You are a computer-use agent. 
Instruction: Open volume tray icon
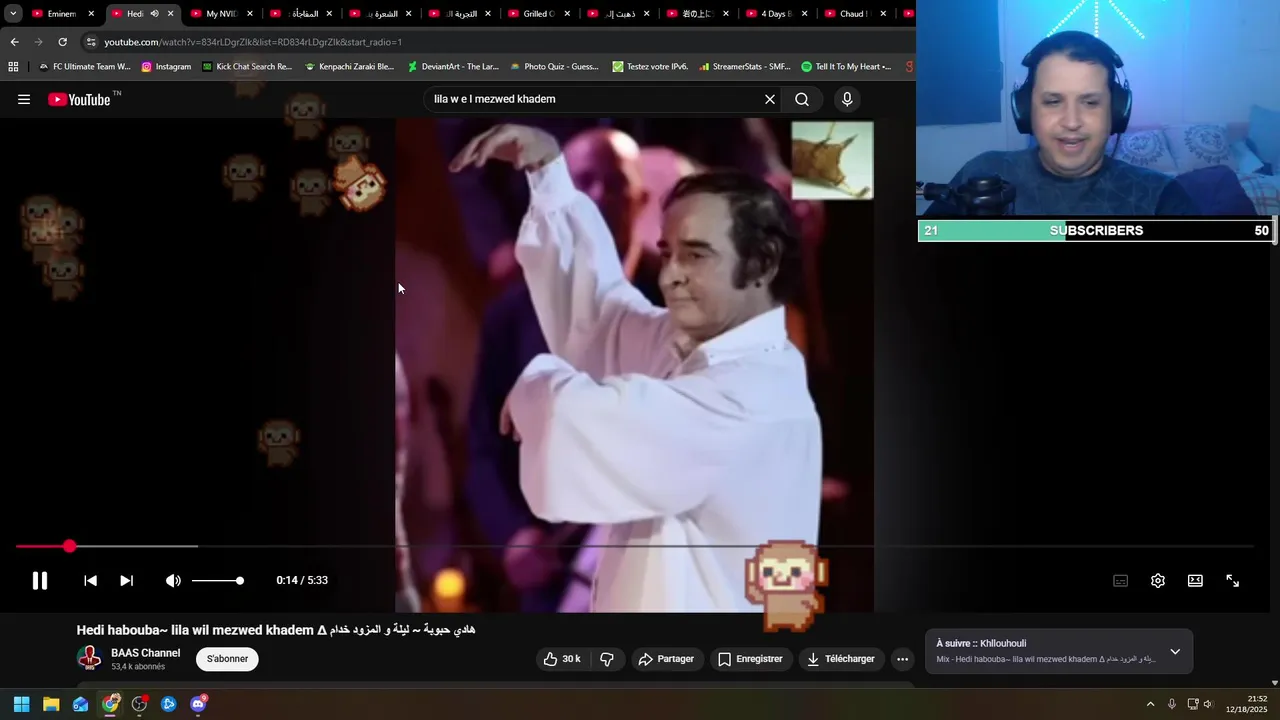click(x=1208, y=704)
